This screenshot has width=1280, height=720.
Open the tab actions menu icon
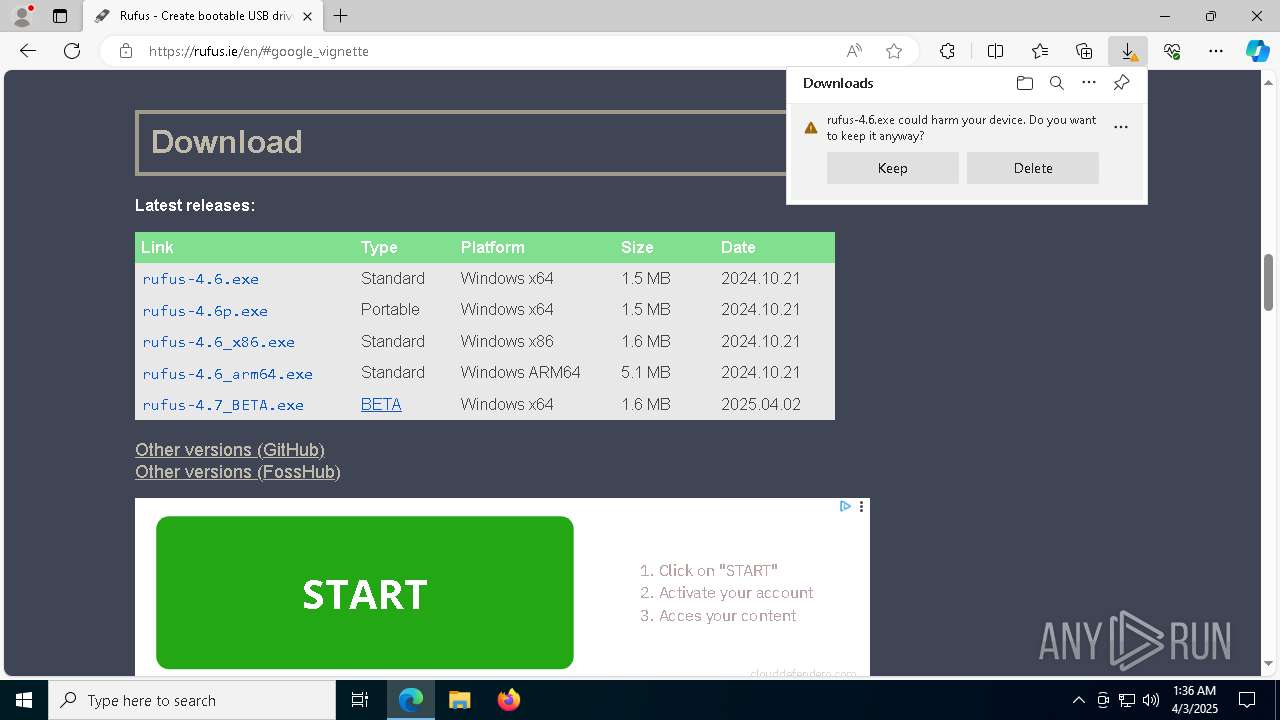point(60,16)
